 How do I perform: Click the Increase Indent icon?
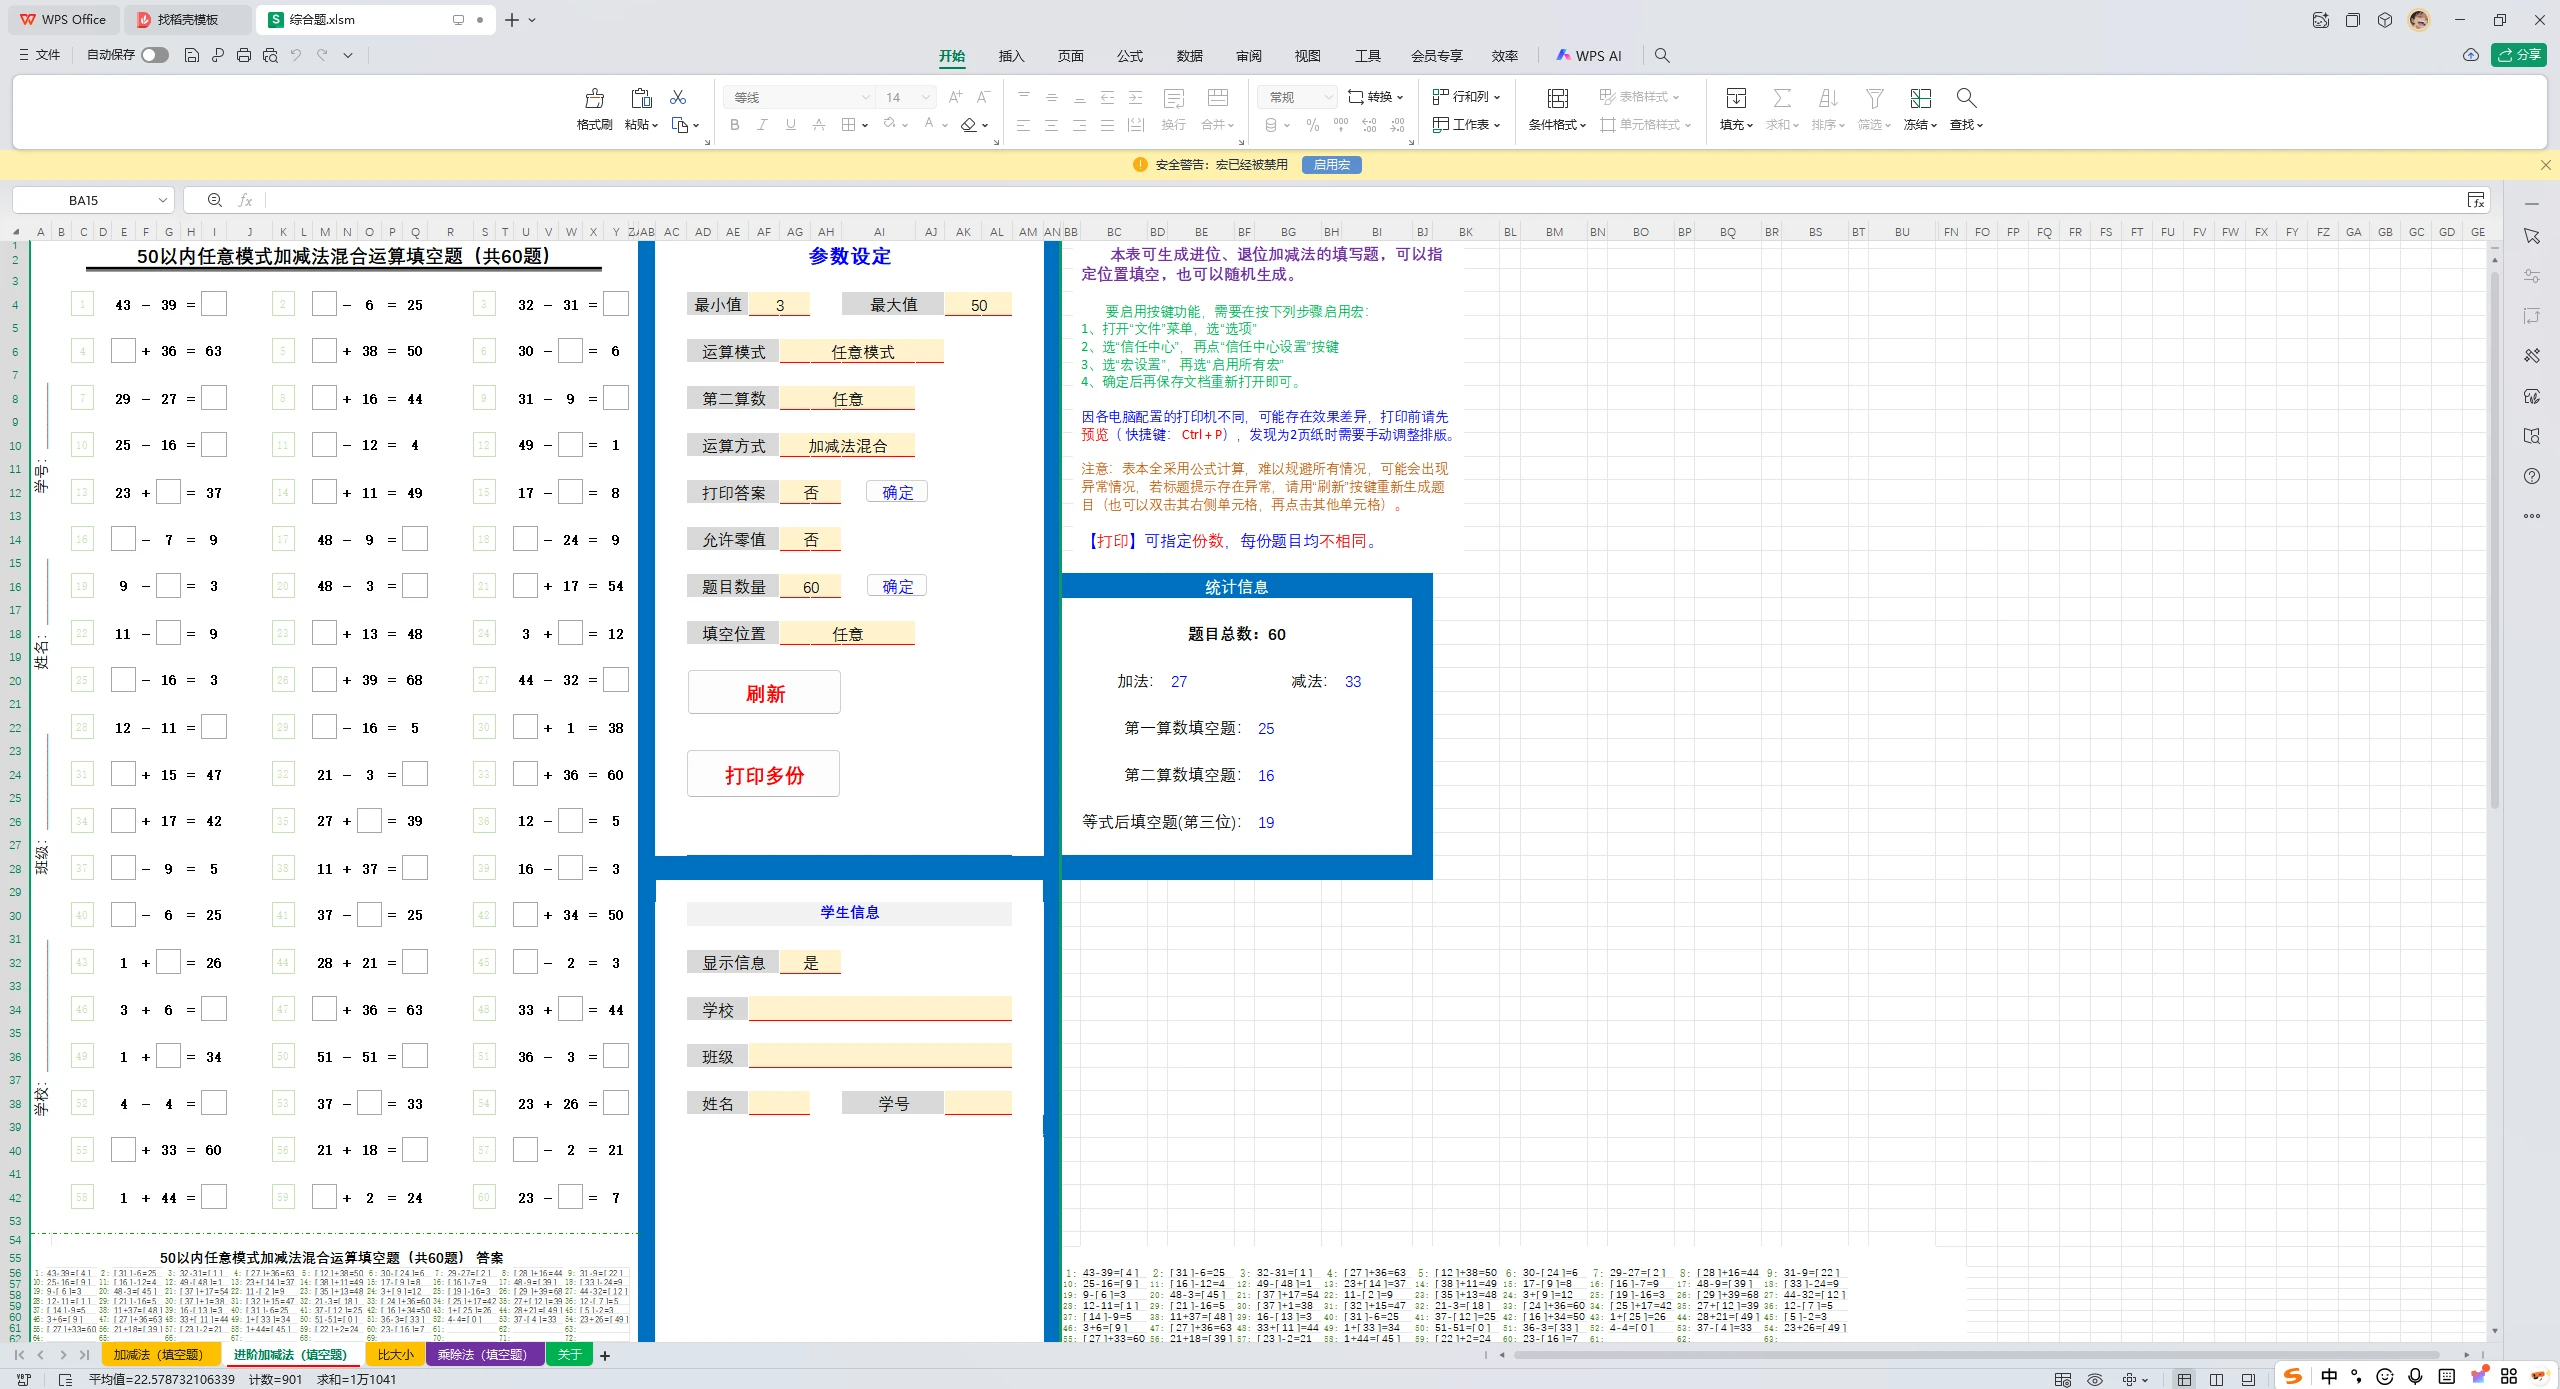(x=1135, y=97)
